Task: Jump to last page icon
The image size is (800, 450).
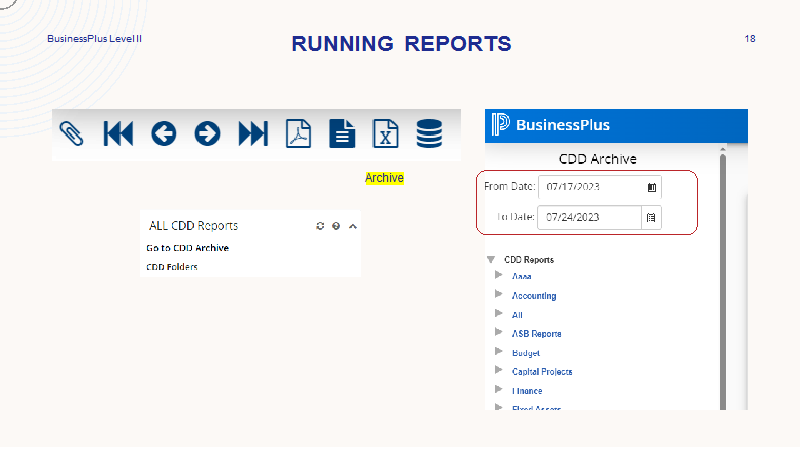Action: point(253,134)
